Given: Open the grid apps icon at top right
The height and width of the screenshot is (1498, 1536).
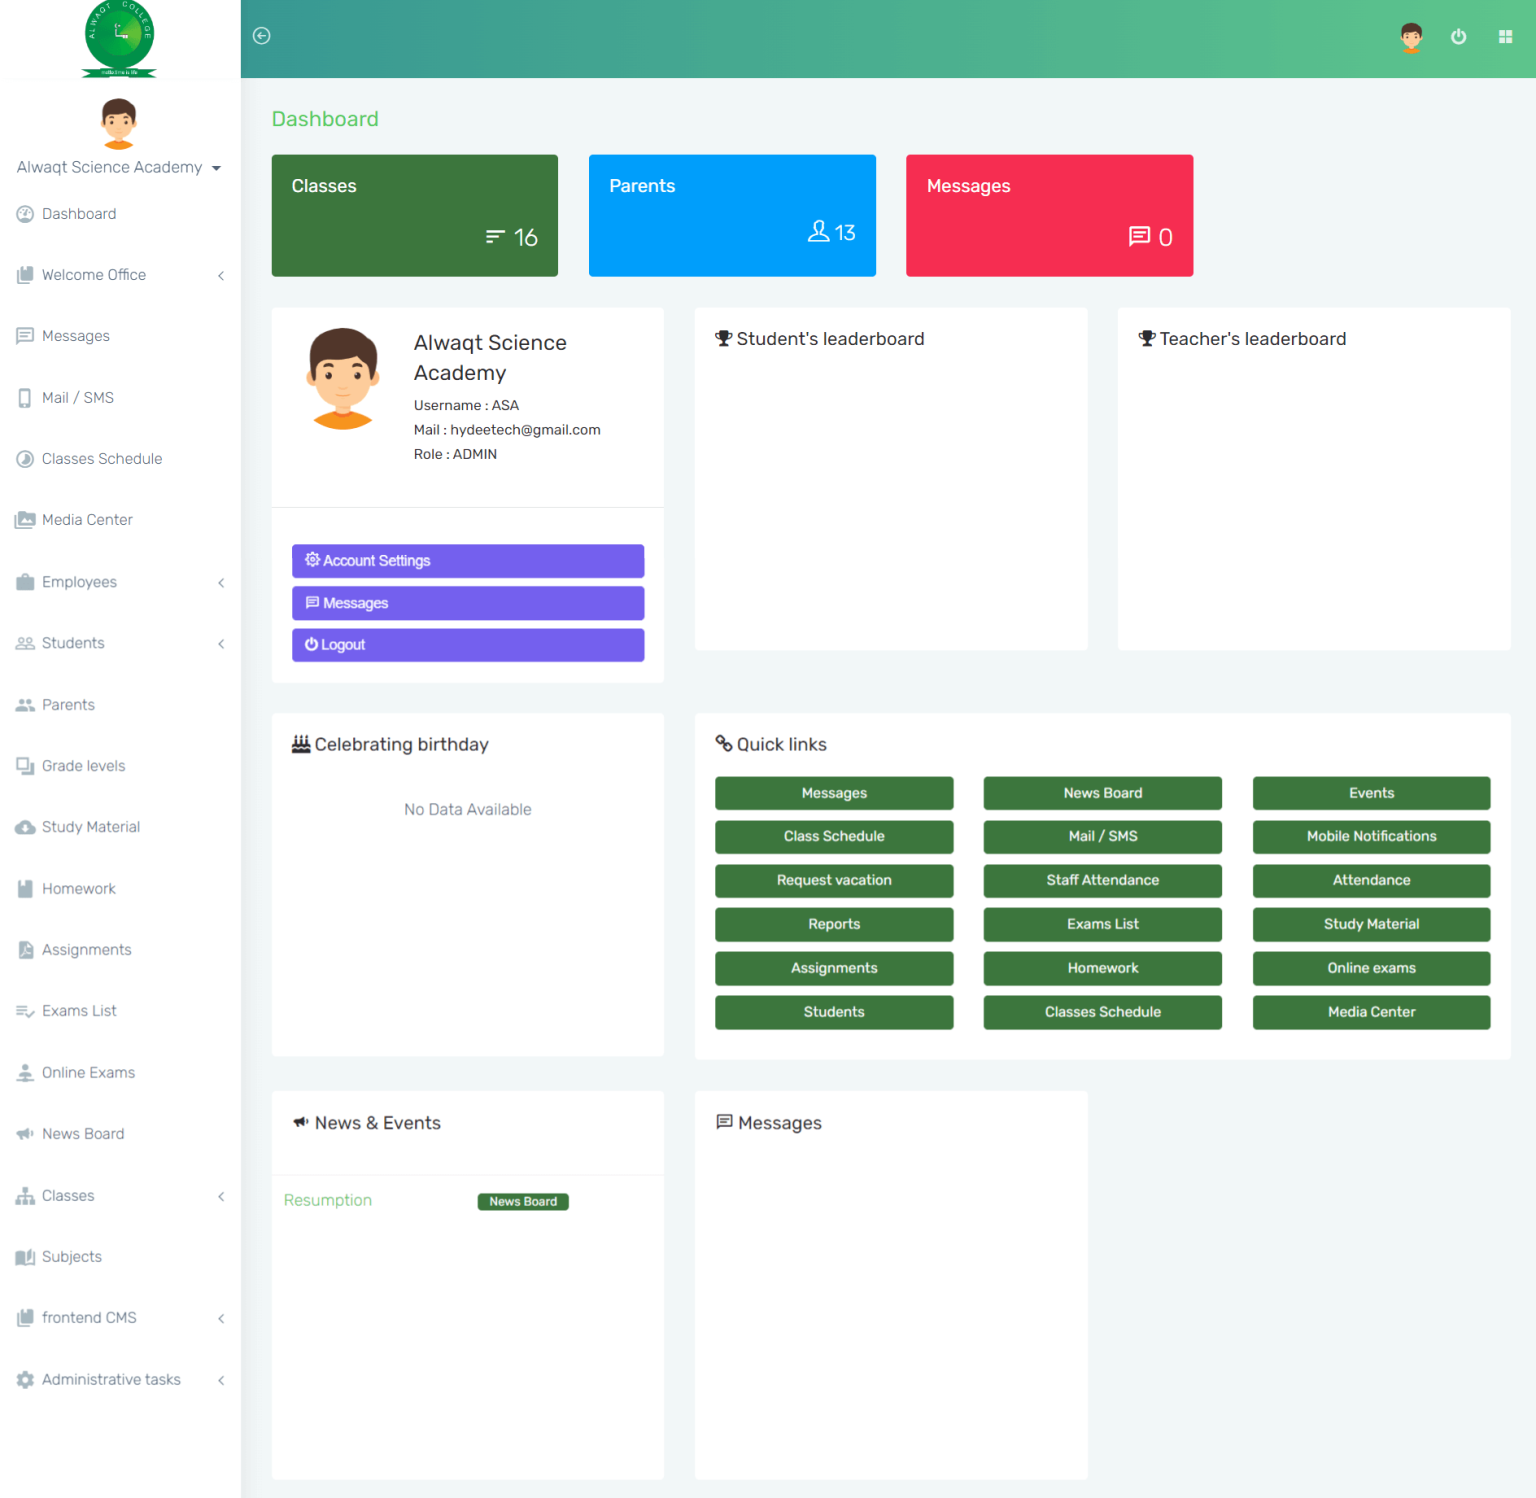Looking at the screenshot, I should click(1506, 36).
